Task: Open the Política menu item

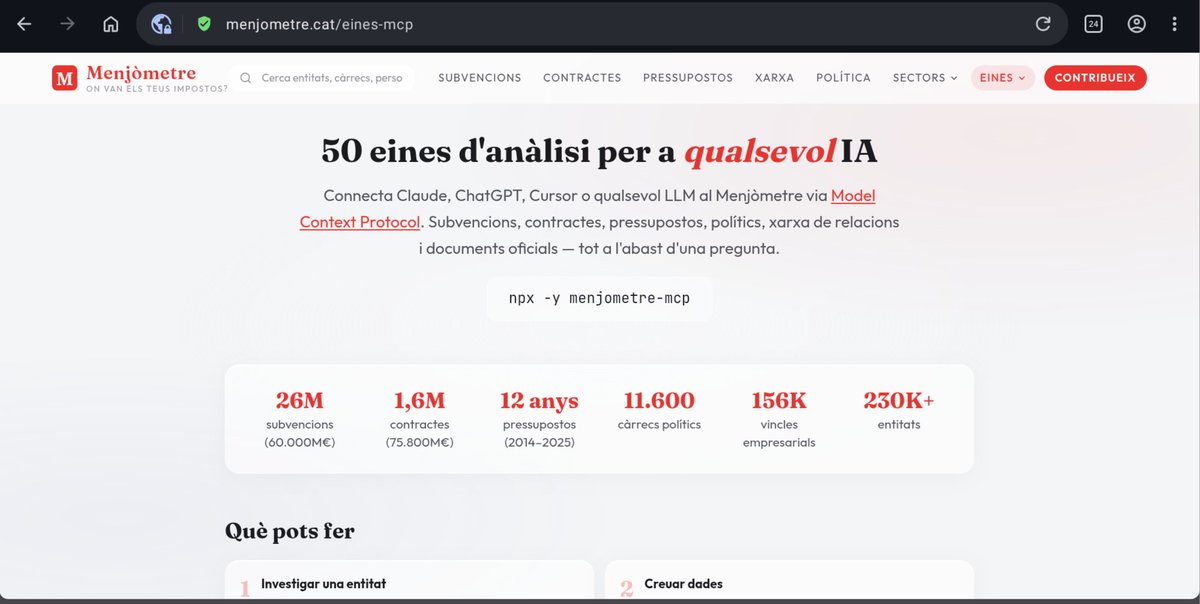Action: [843, 78]
